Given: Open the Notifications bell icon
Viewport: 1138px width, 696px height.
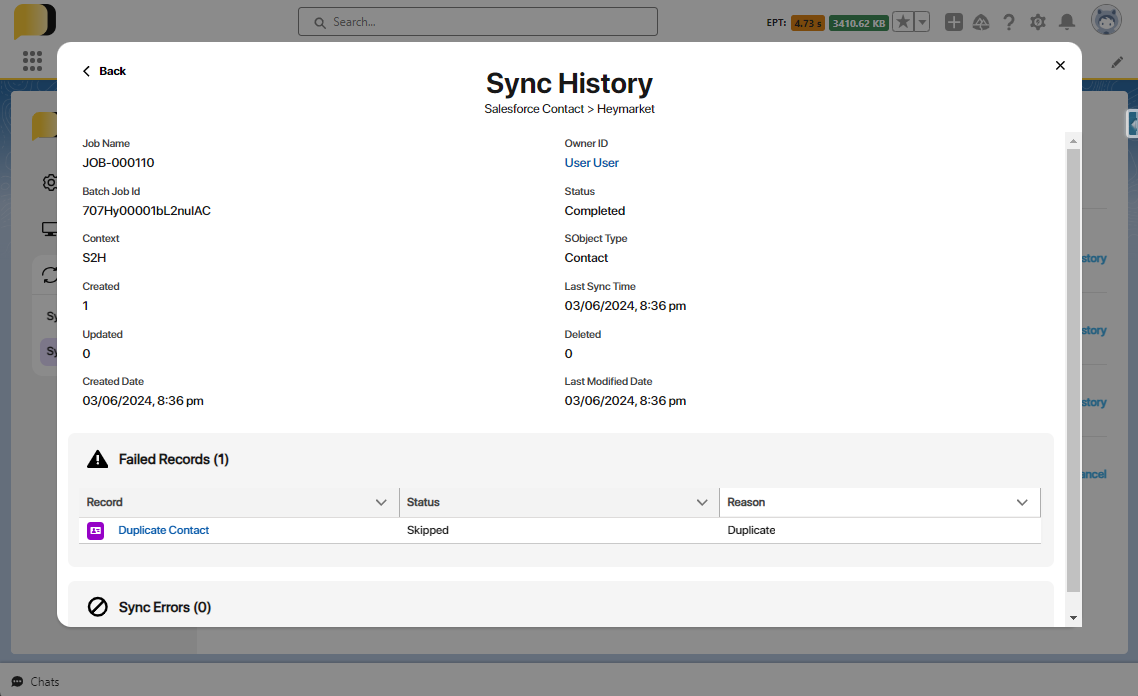Looking at the screenshot, I should 1067,22.
